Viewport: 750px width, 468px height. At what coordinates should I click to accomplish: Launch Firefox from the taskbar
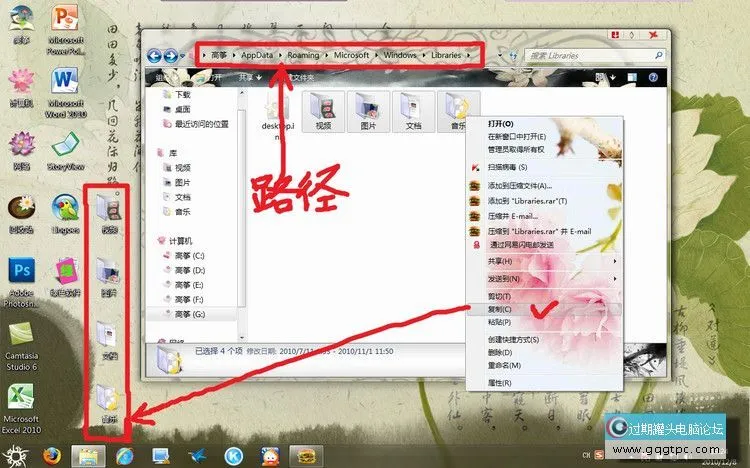point(52,456)
